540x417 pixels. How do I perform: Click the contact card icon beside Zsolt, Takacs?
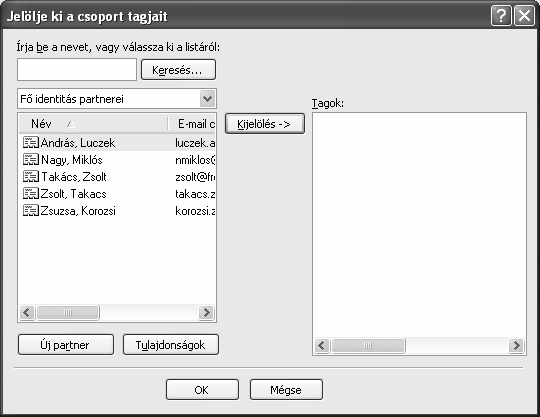[x=31, y=194]
